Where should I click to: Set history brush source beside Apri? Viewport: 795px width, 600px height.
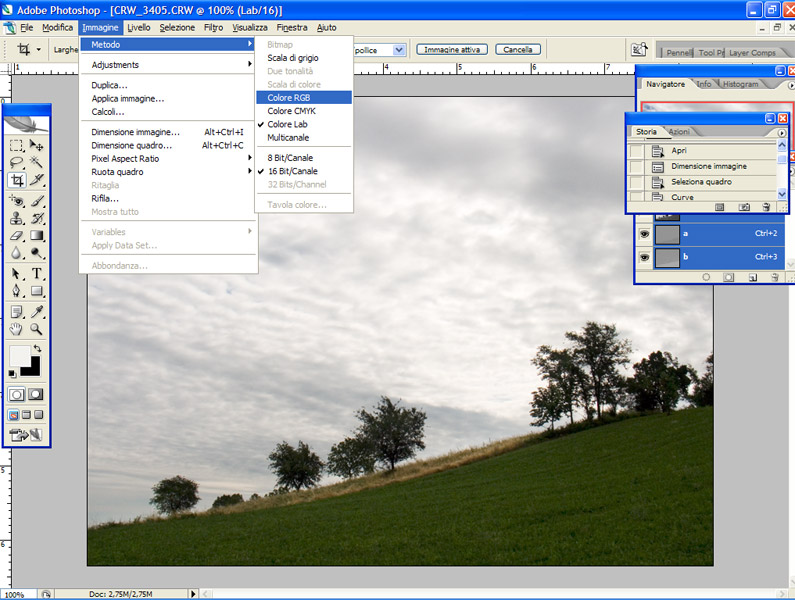point(637,151)
